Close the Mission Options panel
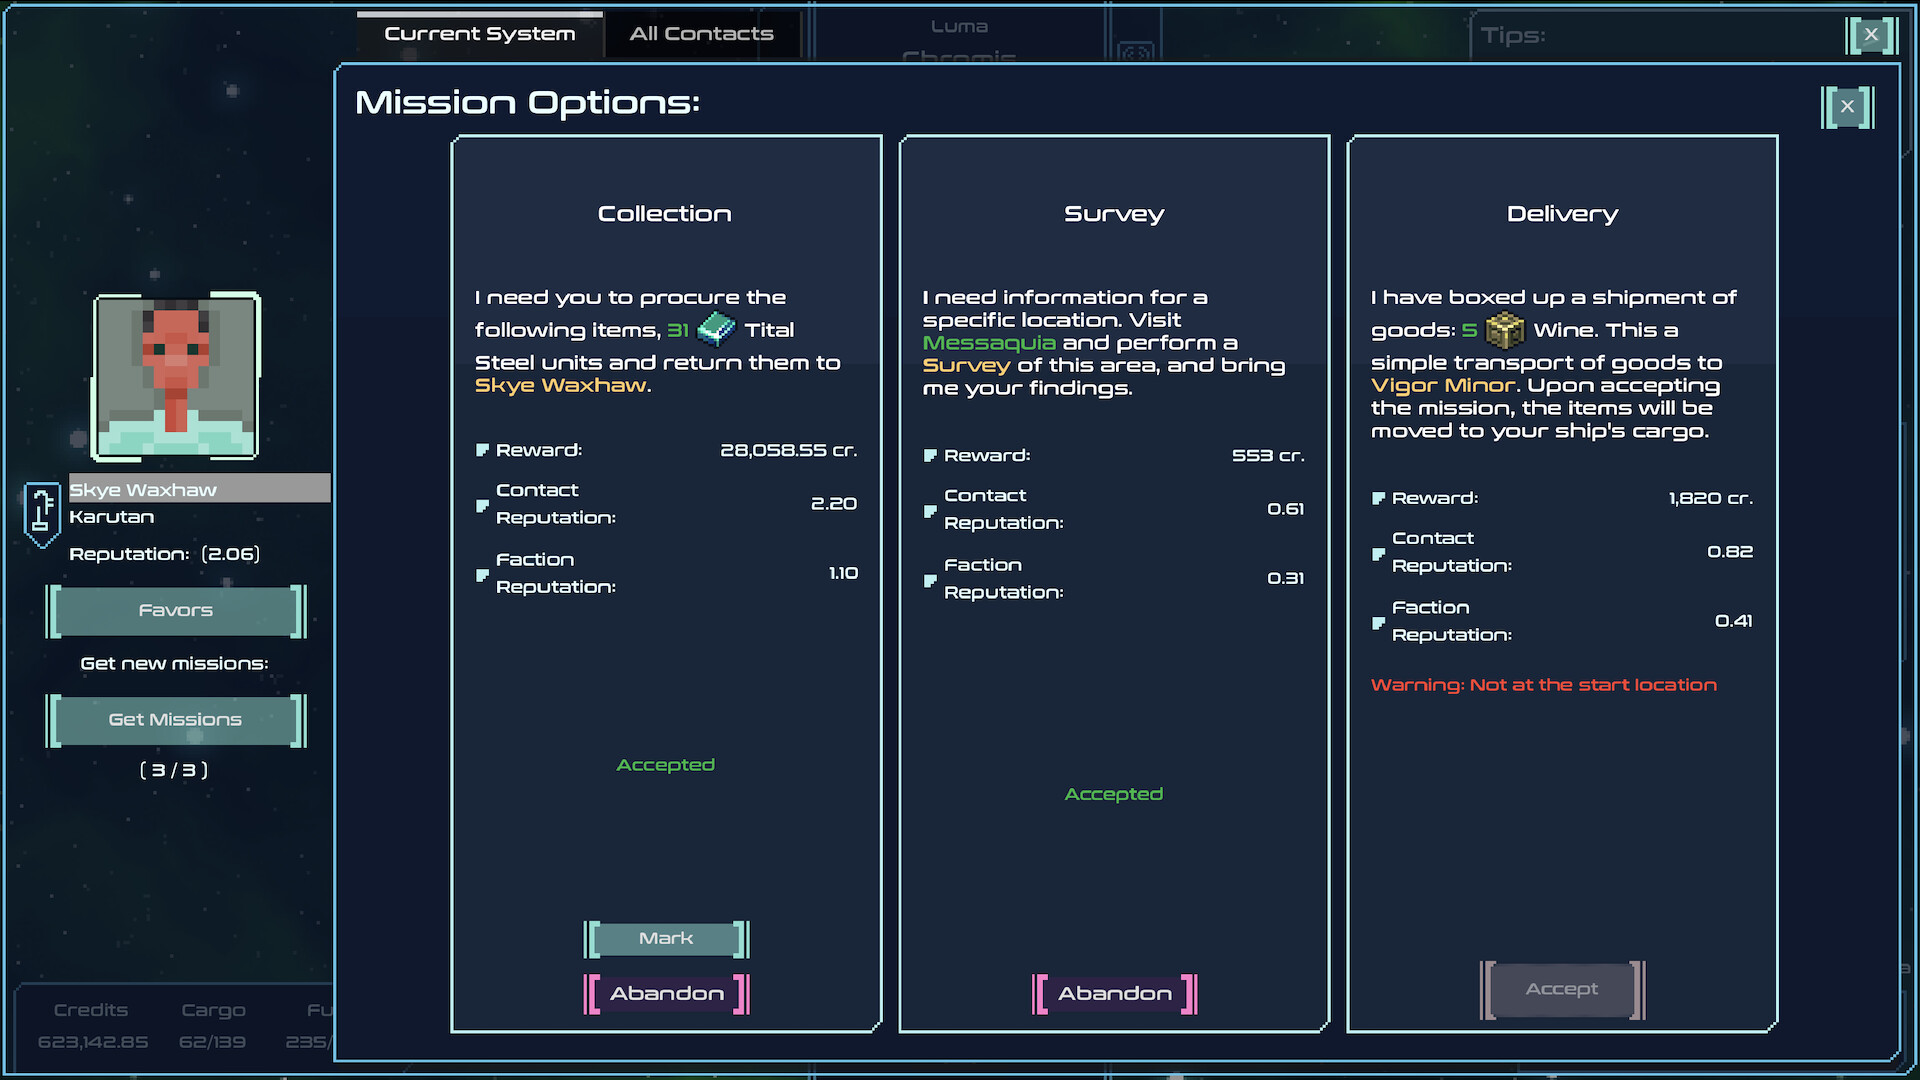This screenshot has height=1080, width=1920. [x=1846, y=107]
